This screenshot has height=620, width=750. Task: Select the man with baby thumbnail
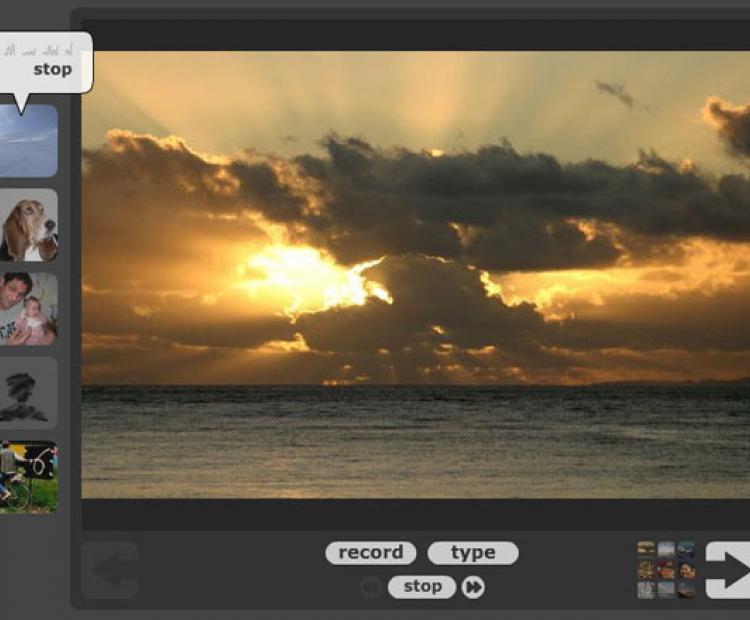[x=28, y=309]
